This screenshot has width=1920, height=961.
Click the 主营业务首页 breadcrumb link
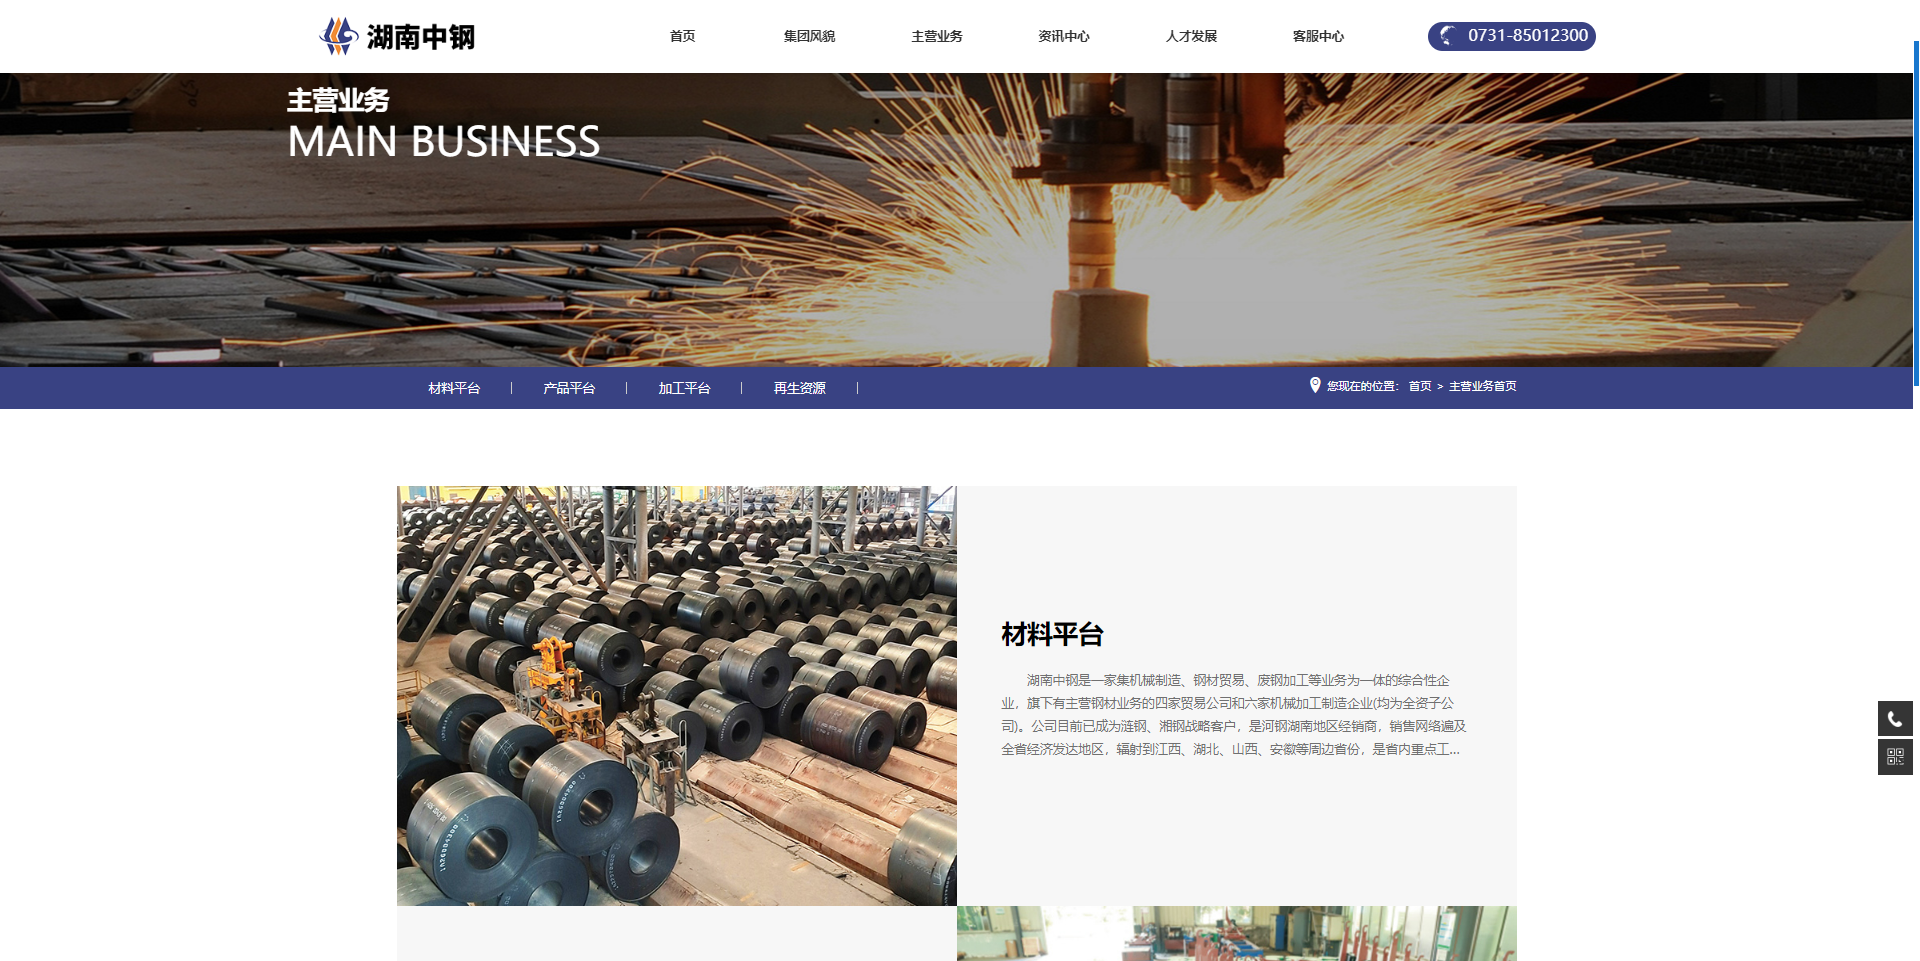pos(1482,386)
